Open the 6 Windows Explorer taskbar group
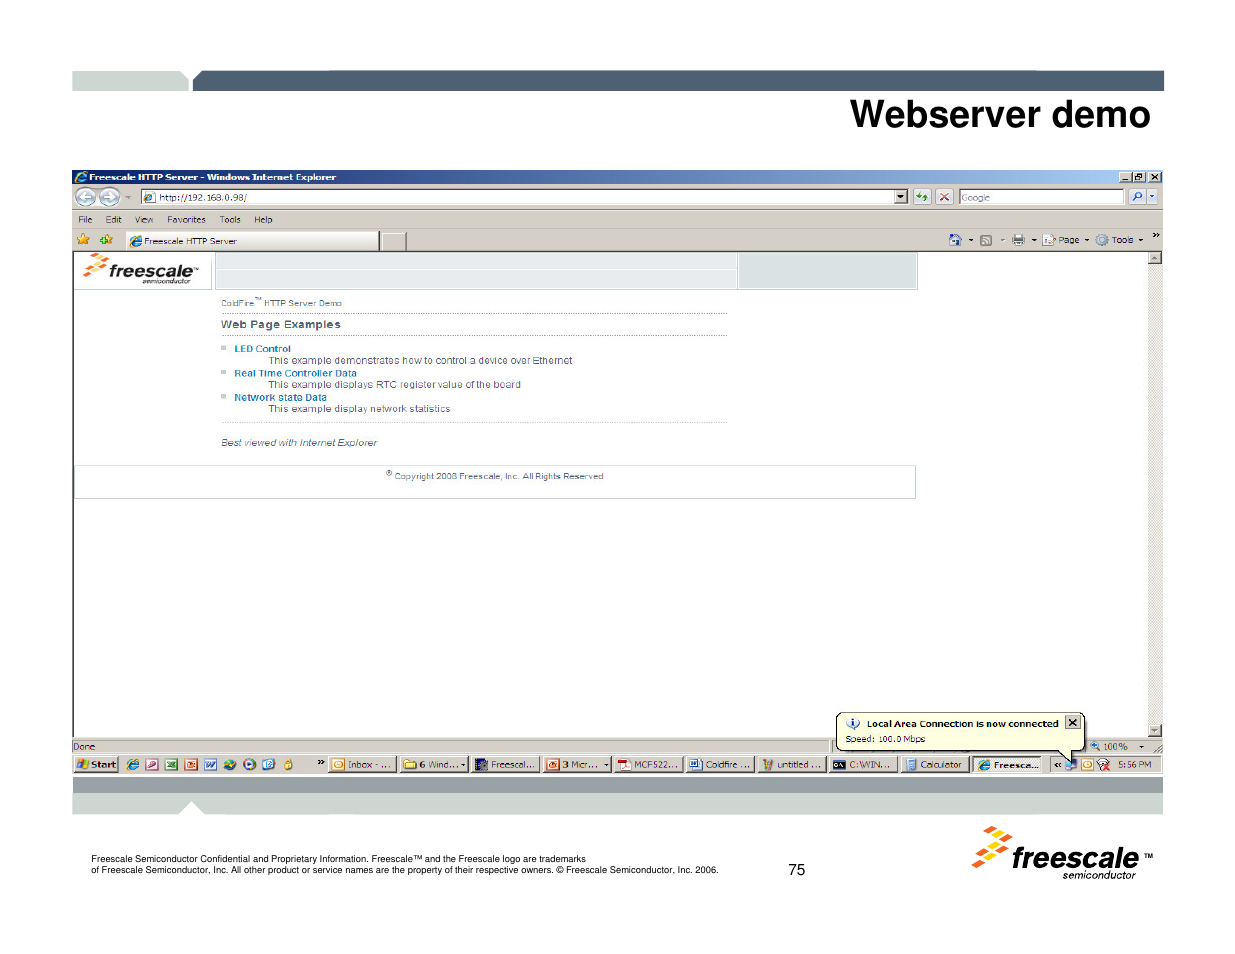Screen dimensions: 1235x954 point(434,764)
